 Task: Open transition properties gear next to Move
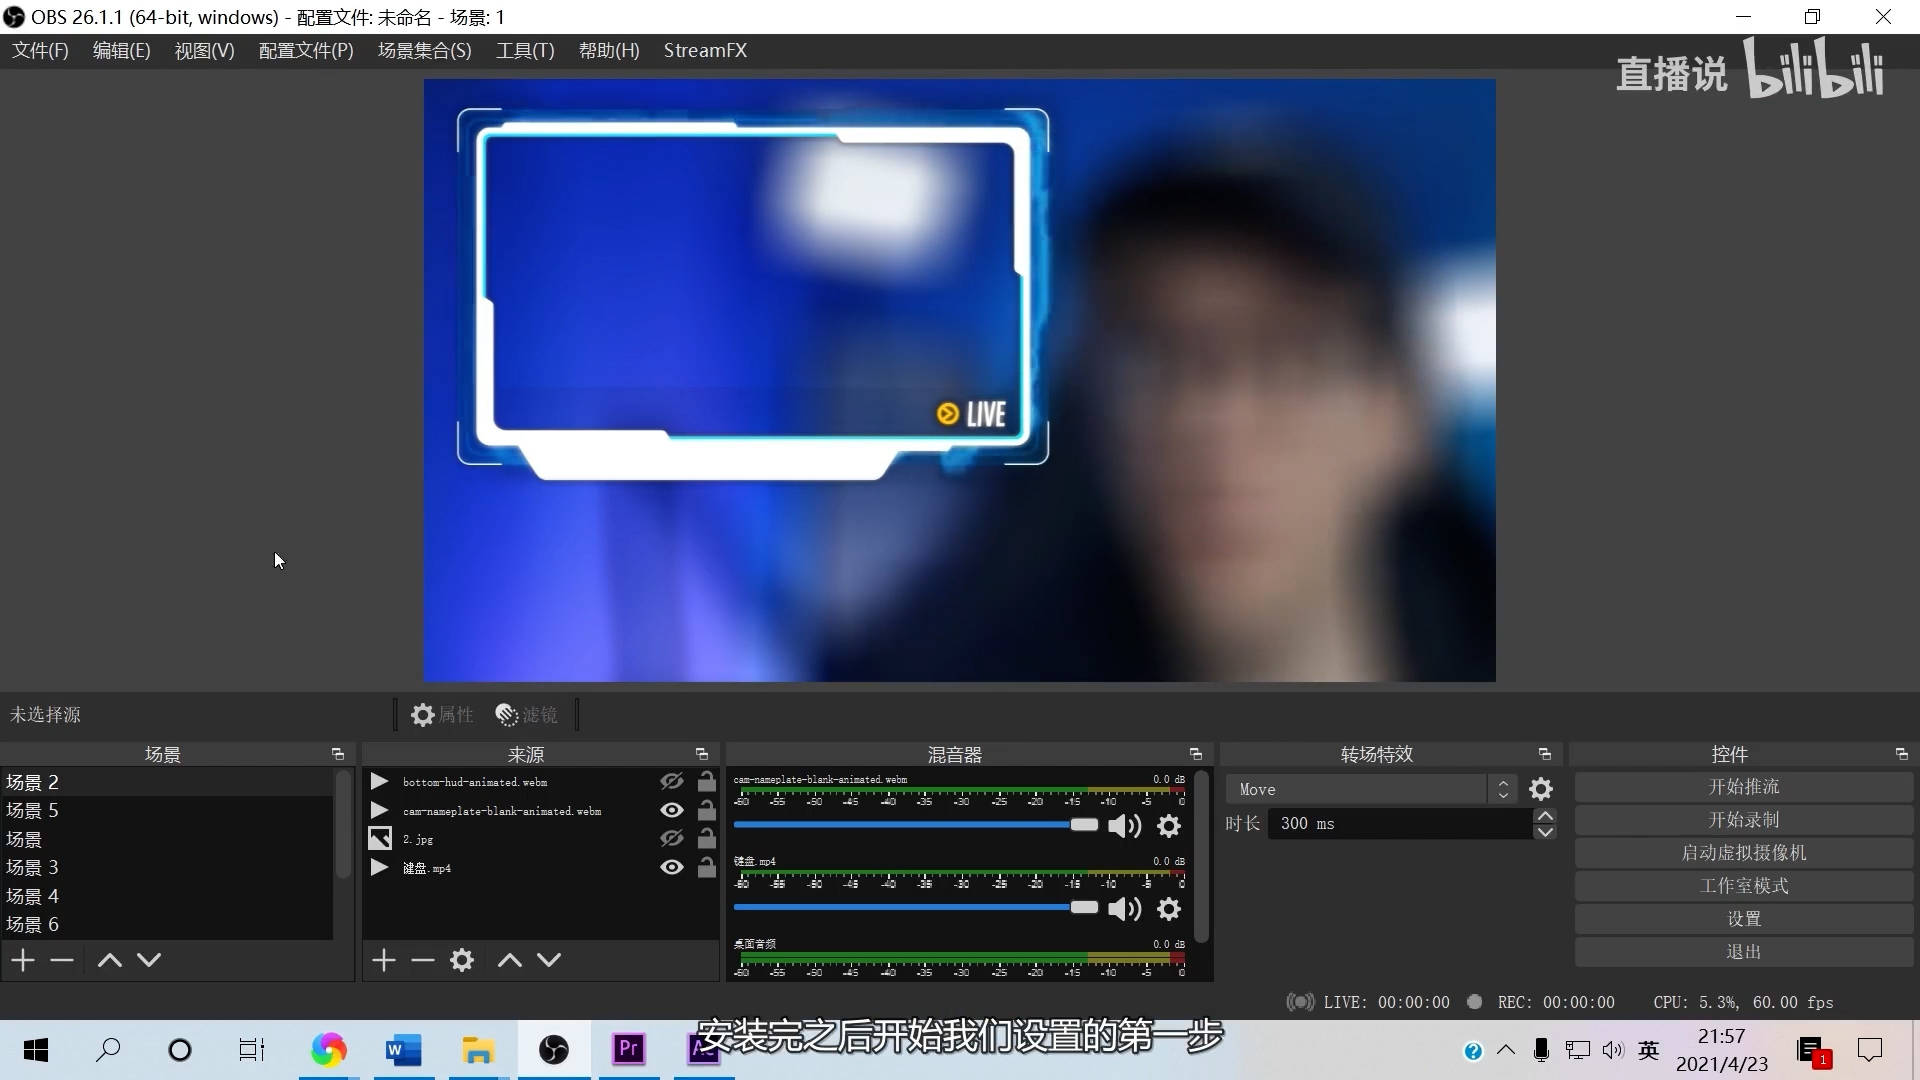(1541, 790)
